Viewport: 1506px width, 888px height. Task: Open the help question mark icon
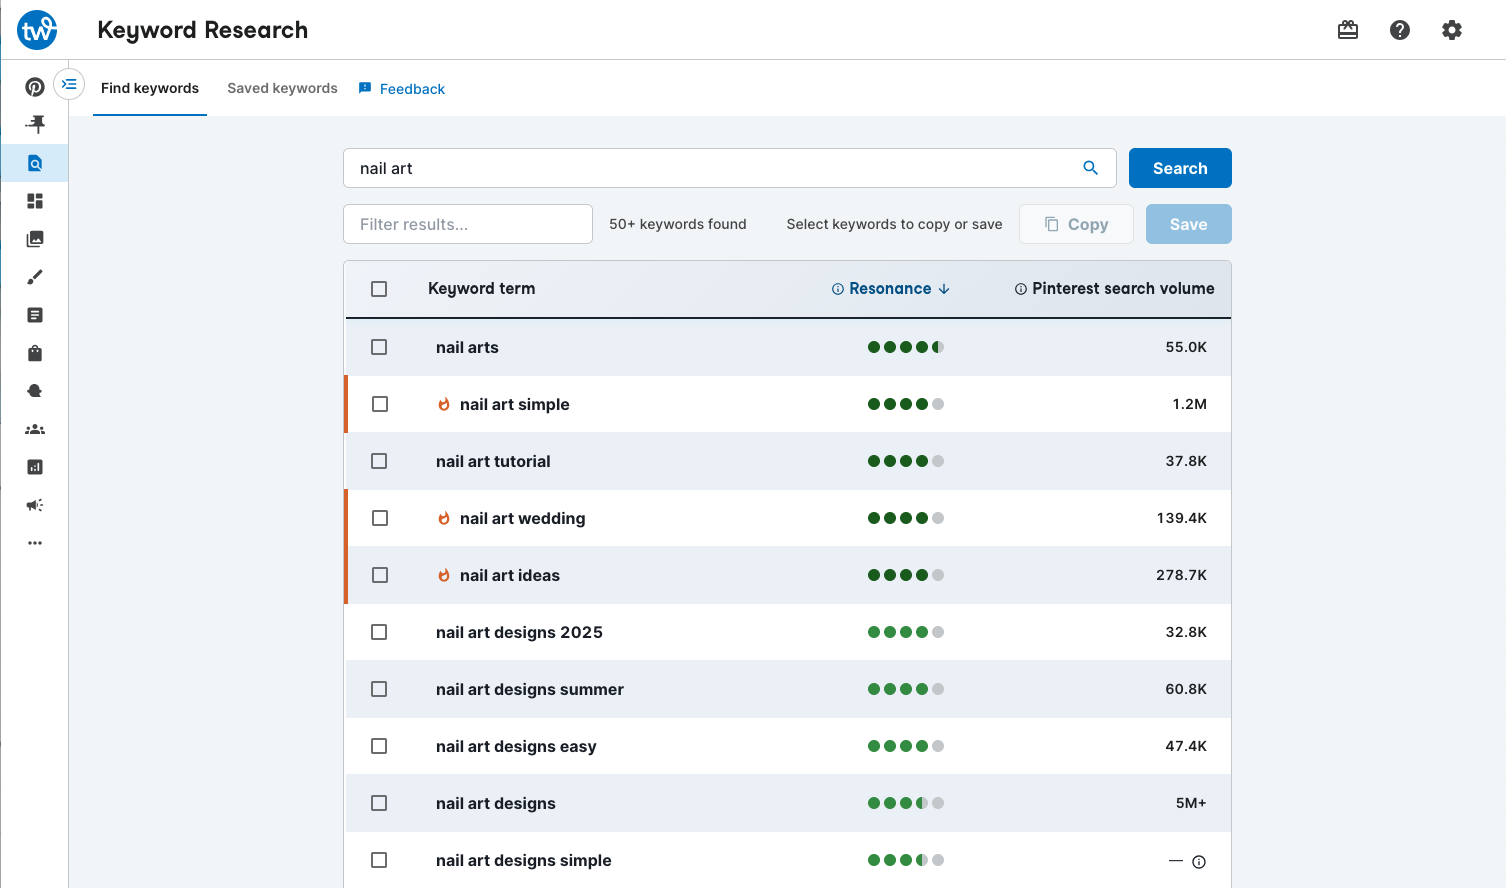[x=1400, y=30]
